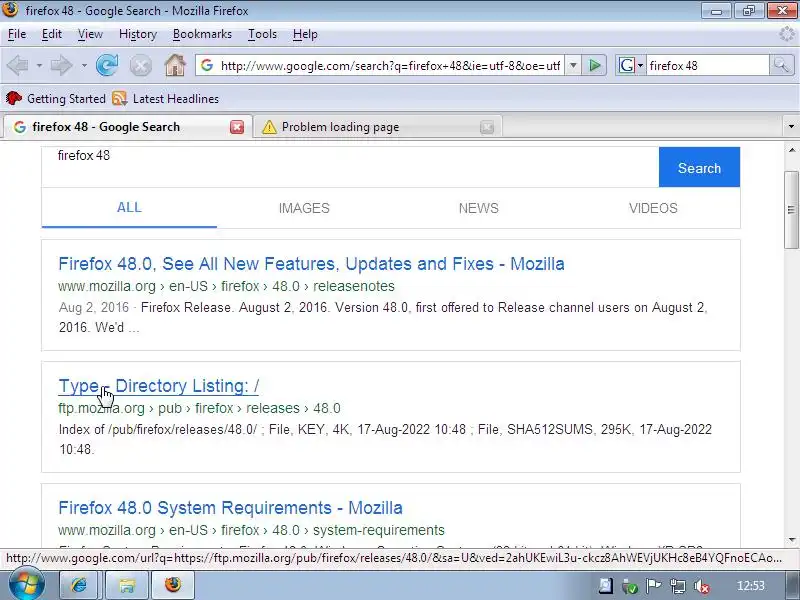800x600 pixels.
Task: Click the vertical scrollbar thumb
Action: [x=791, y=210]
